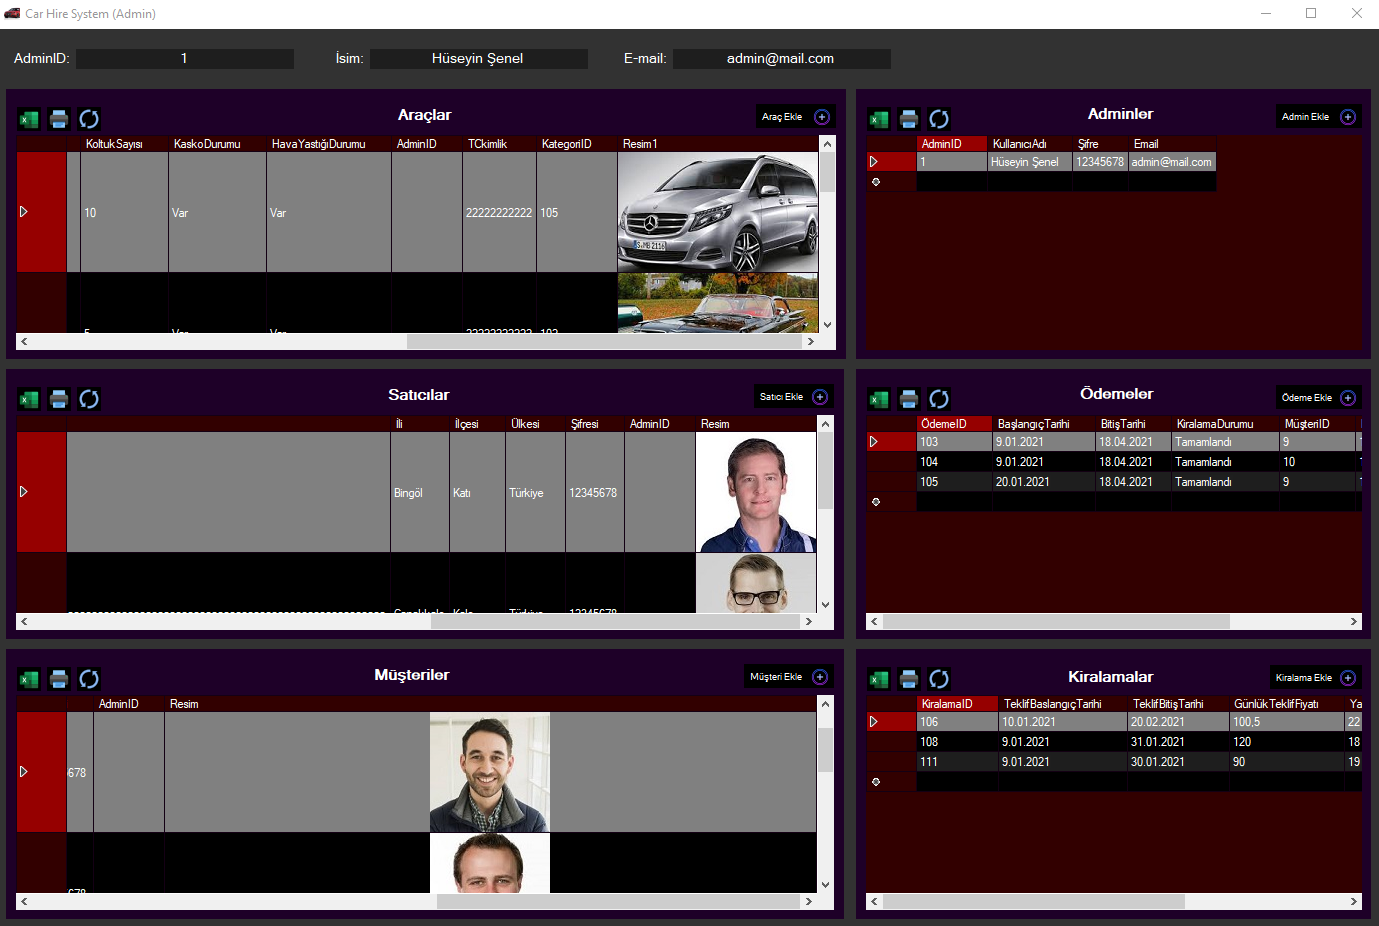The height and width of the screenshot is (926, 1379).
Task: Sort Ödemeler by ÖdemeID column header
Action: [954, 424]
